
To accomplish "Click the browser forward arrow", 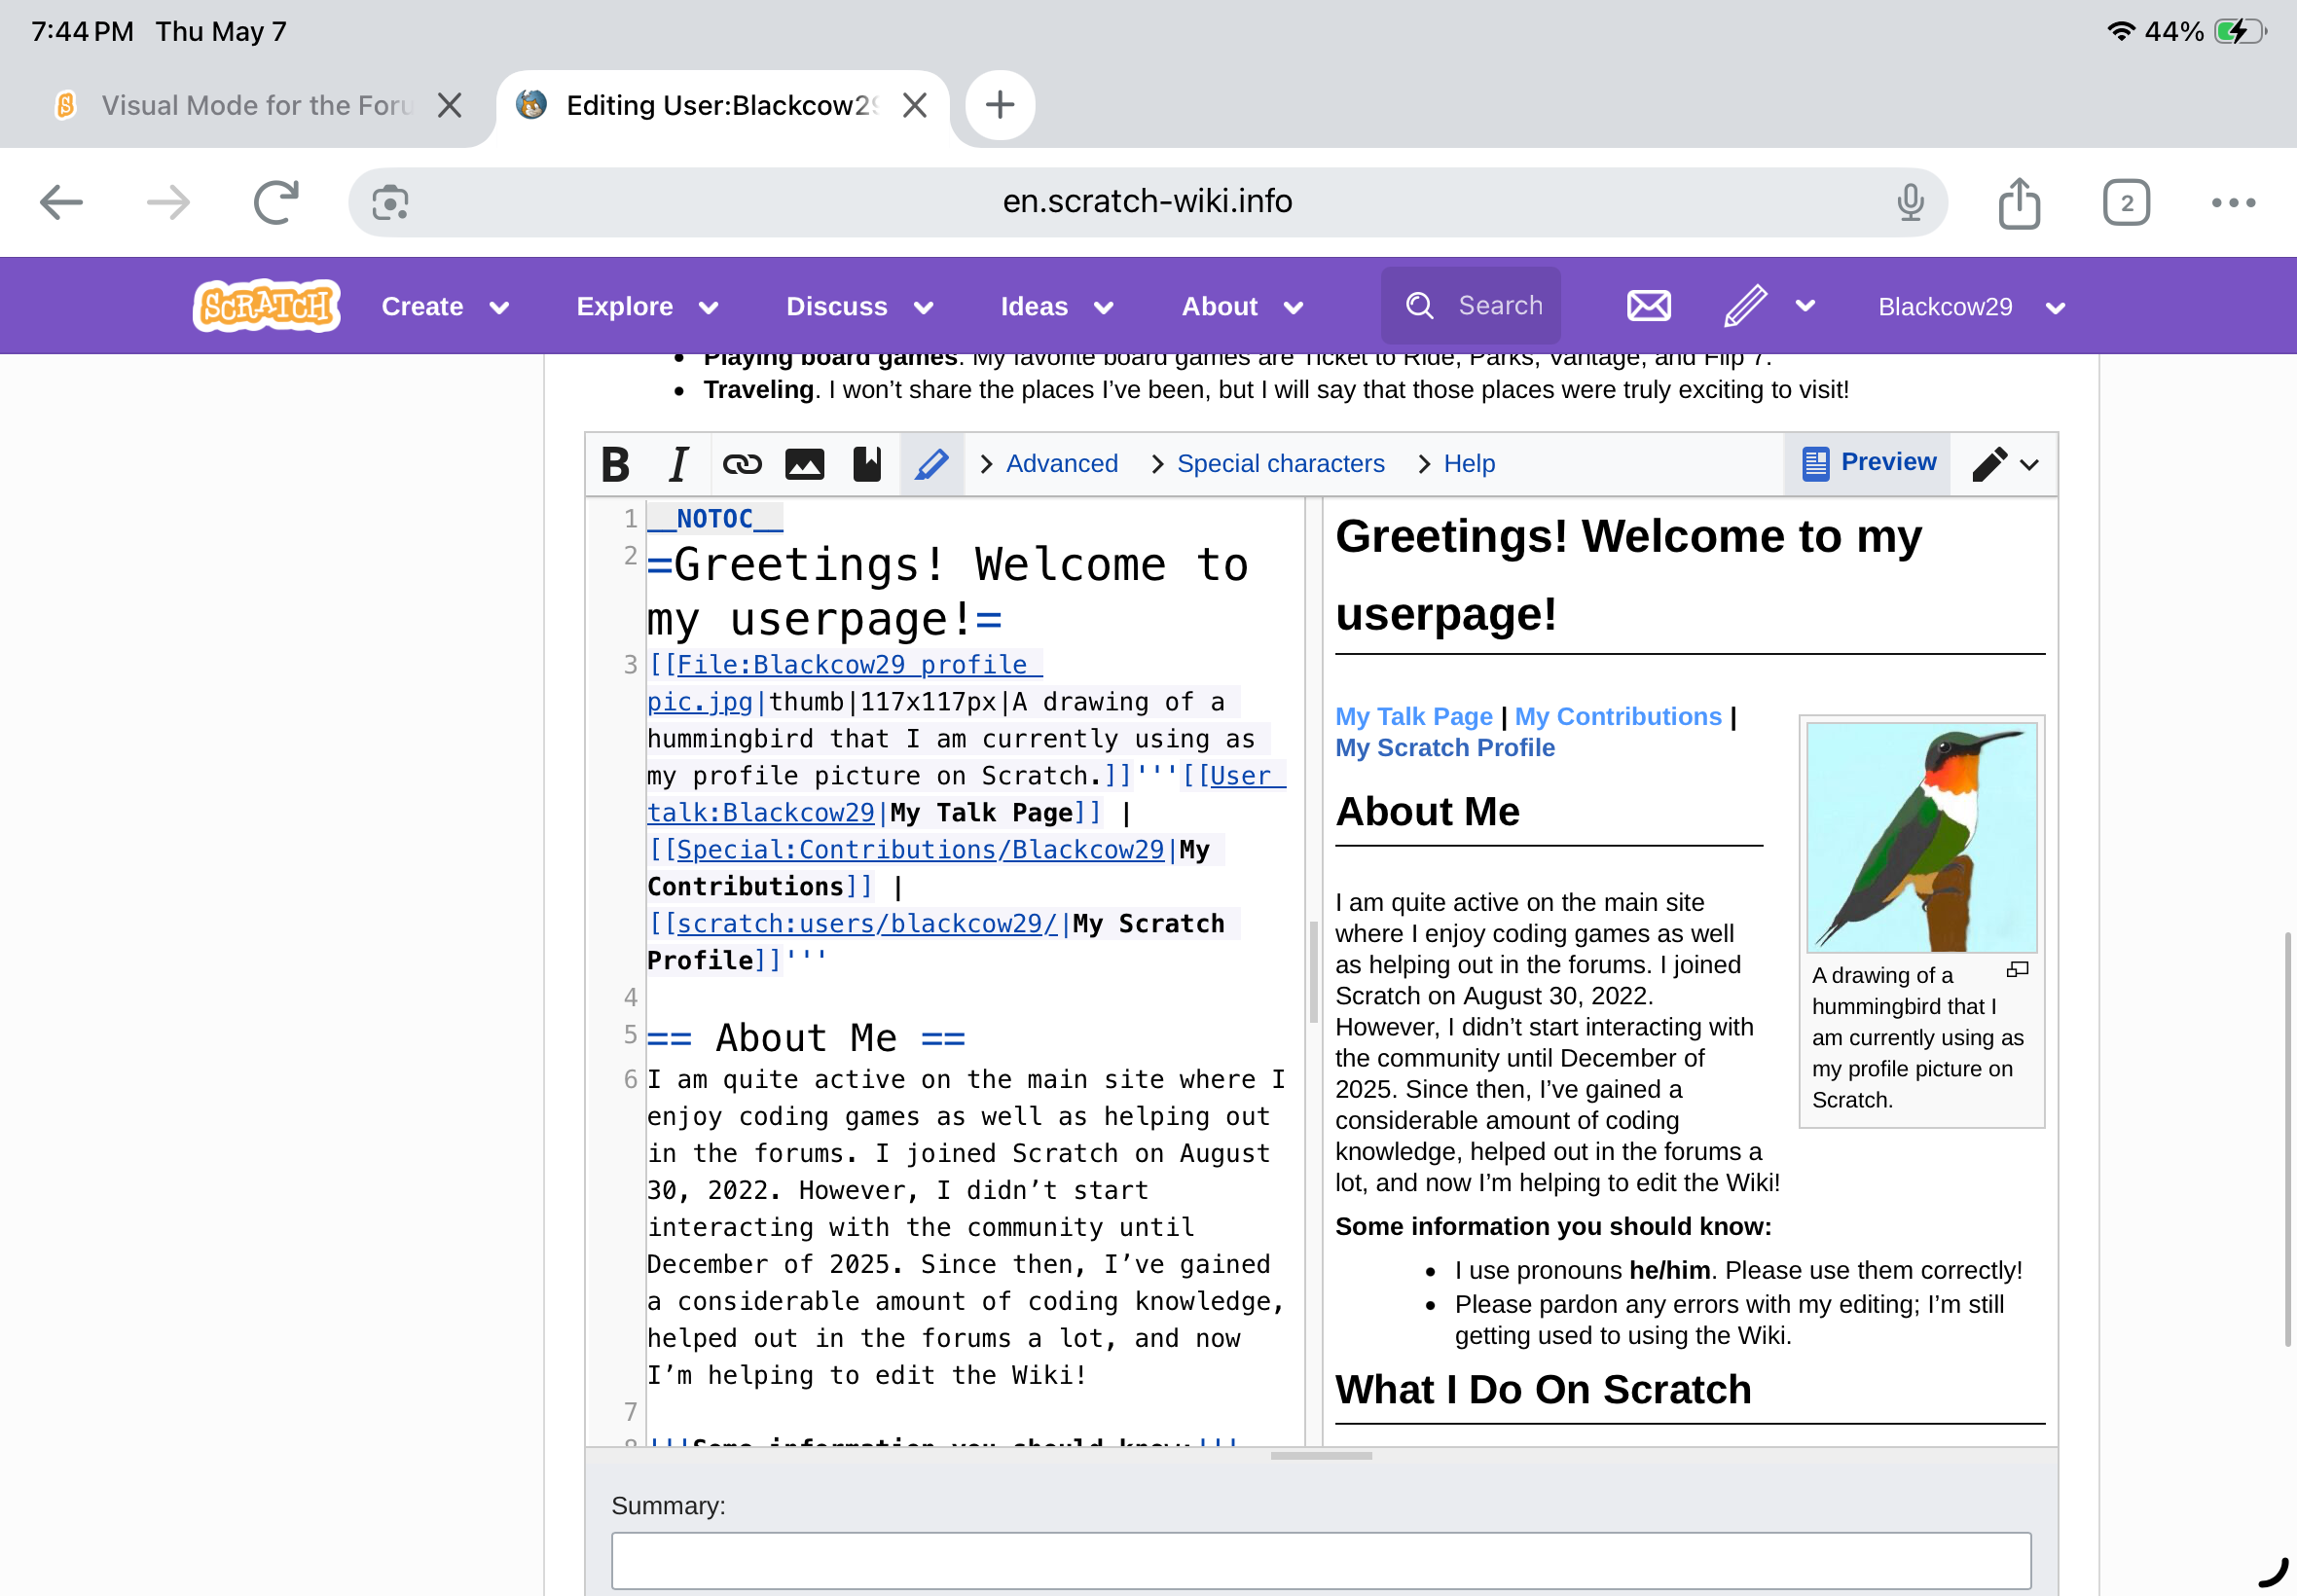I will (x=168, y=203).
